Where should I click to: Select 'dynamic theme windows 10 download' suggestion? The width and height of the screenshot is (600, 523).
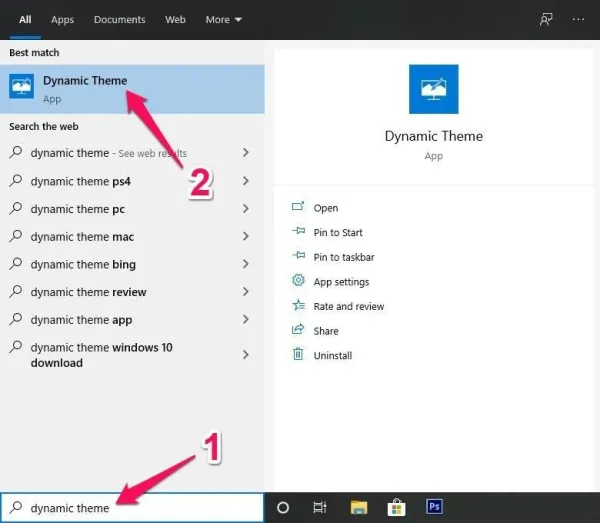[x=101, y=355]
